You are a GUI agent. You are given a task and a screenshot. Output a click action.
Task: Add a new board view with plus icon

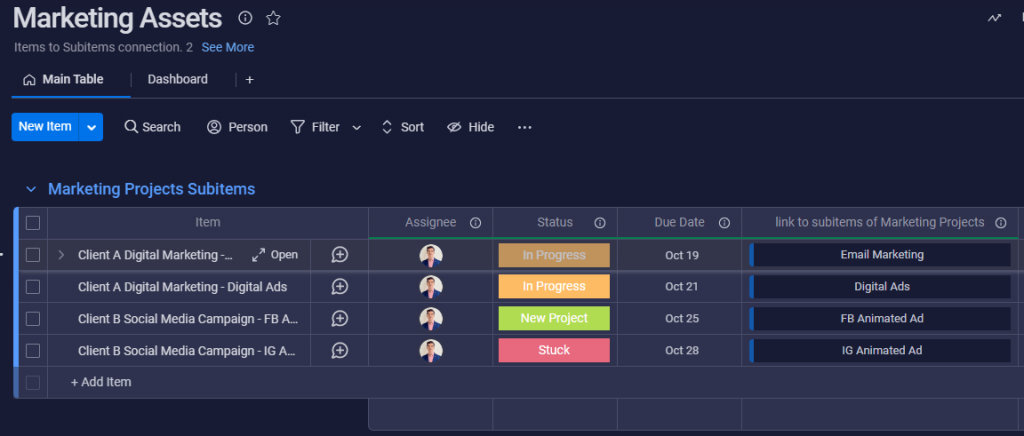click(x=249, y=80)
